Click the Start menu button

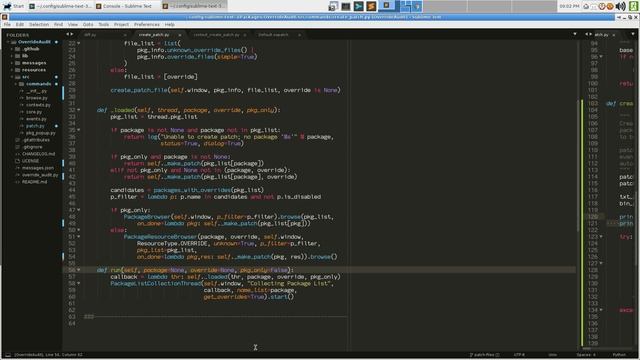coord(13,6)
